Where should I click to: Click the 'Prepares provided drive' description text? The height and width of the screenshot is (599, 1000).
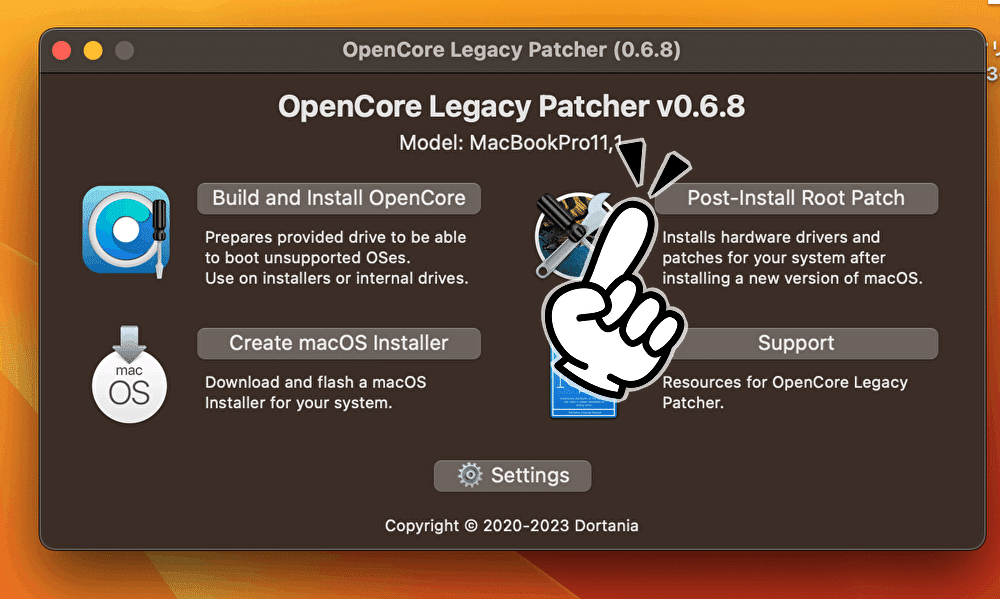337,258
